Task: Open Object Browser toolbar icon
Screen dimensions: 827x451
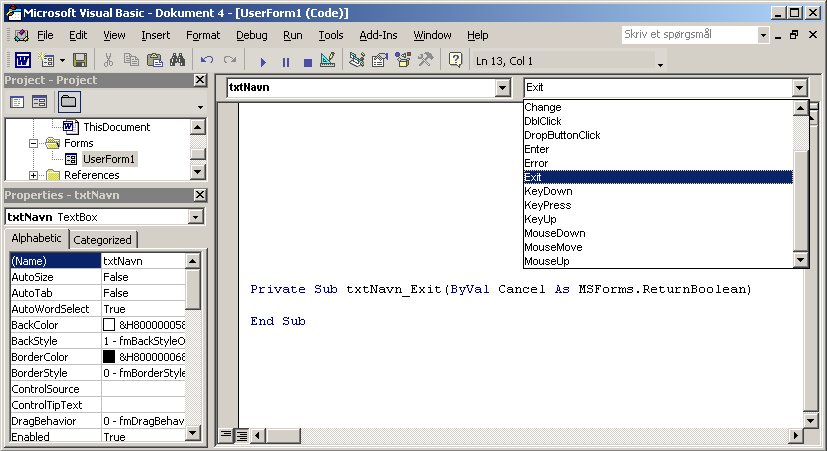Action: 403,60
